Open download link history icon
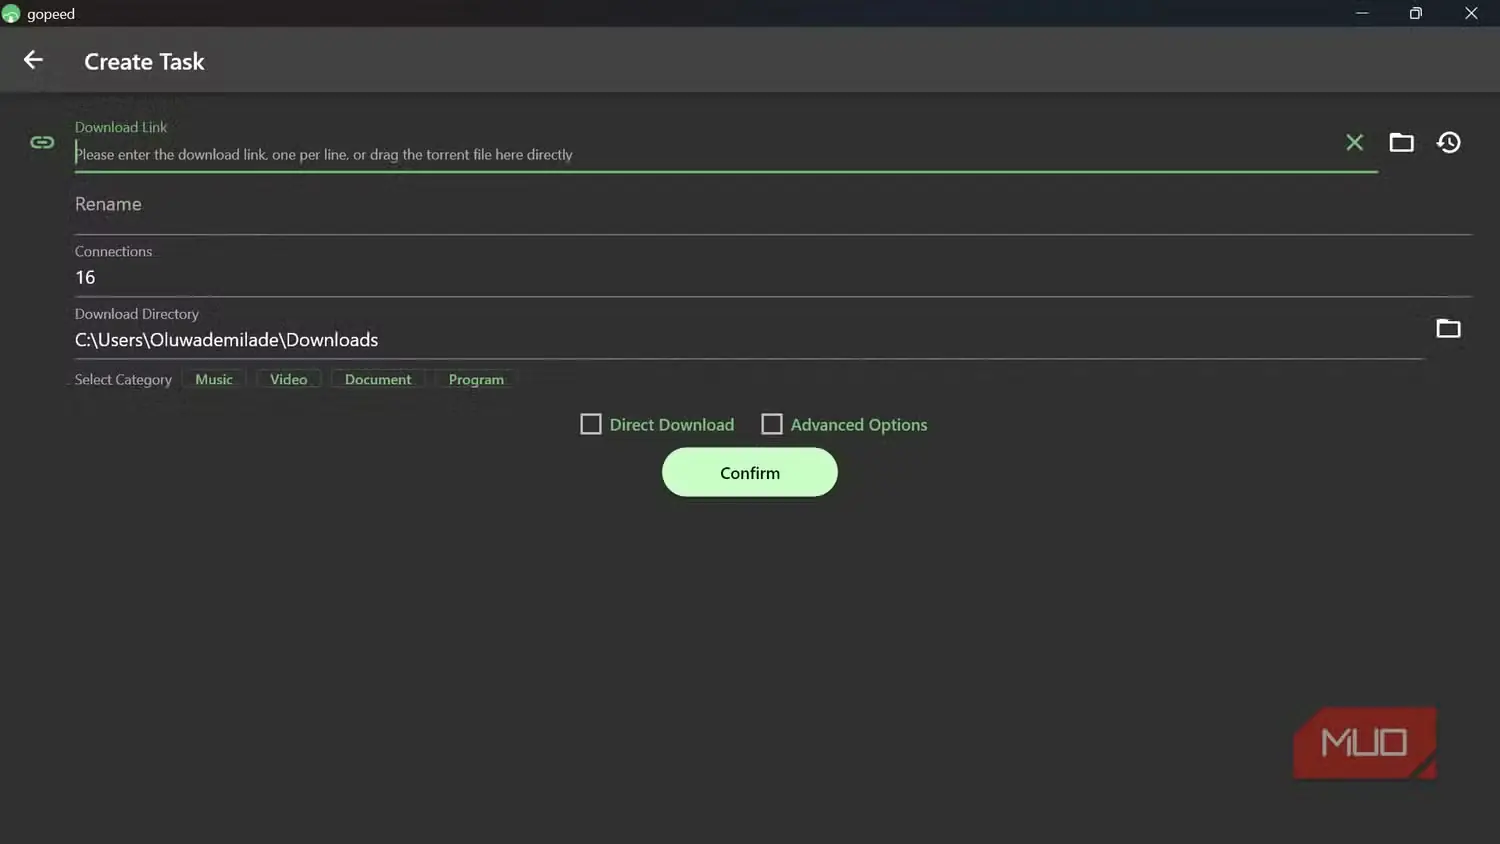This screenshot has height=844, width=1500. click(x=1449, y=142)
